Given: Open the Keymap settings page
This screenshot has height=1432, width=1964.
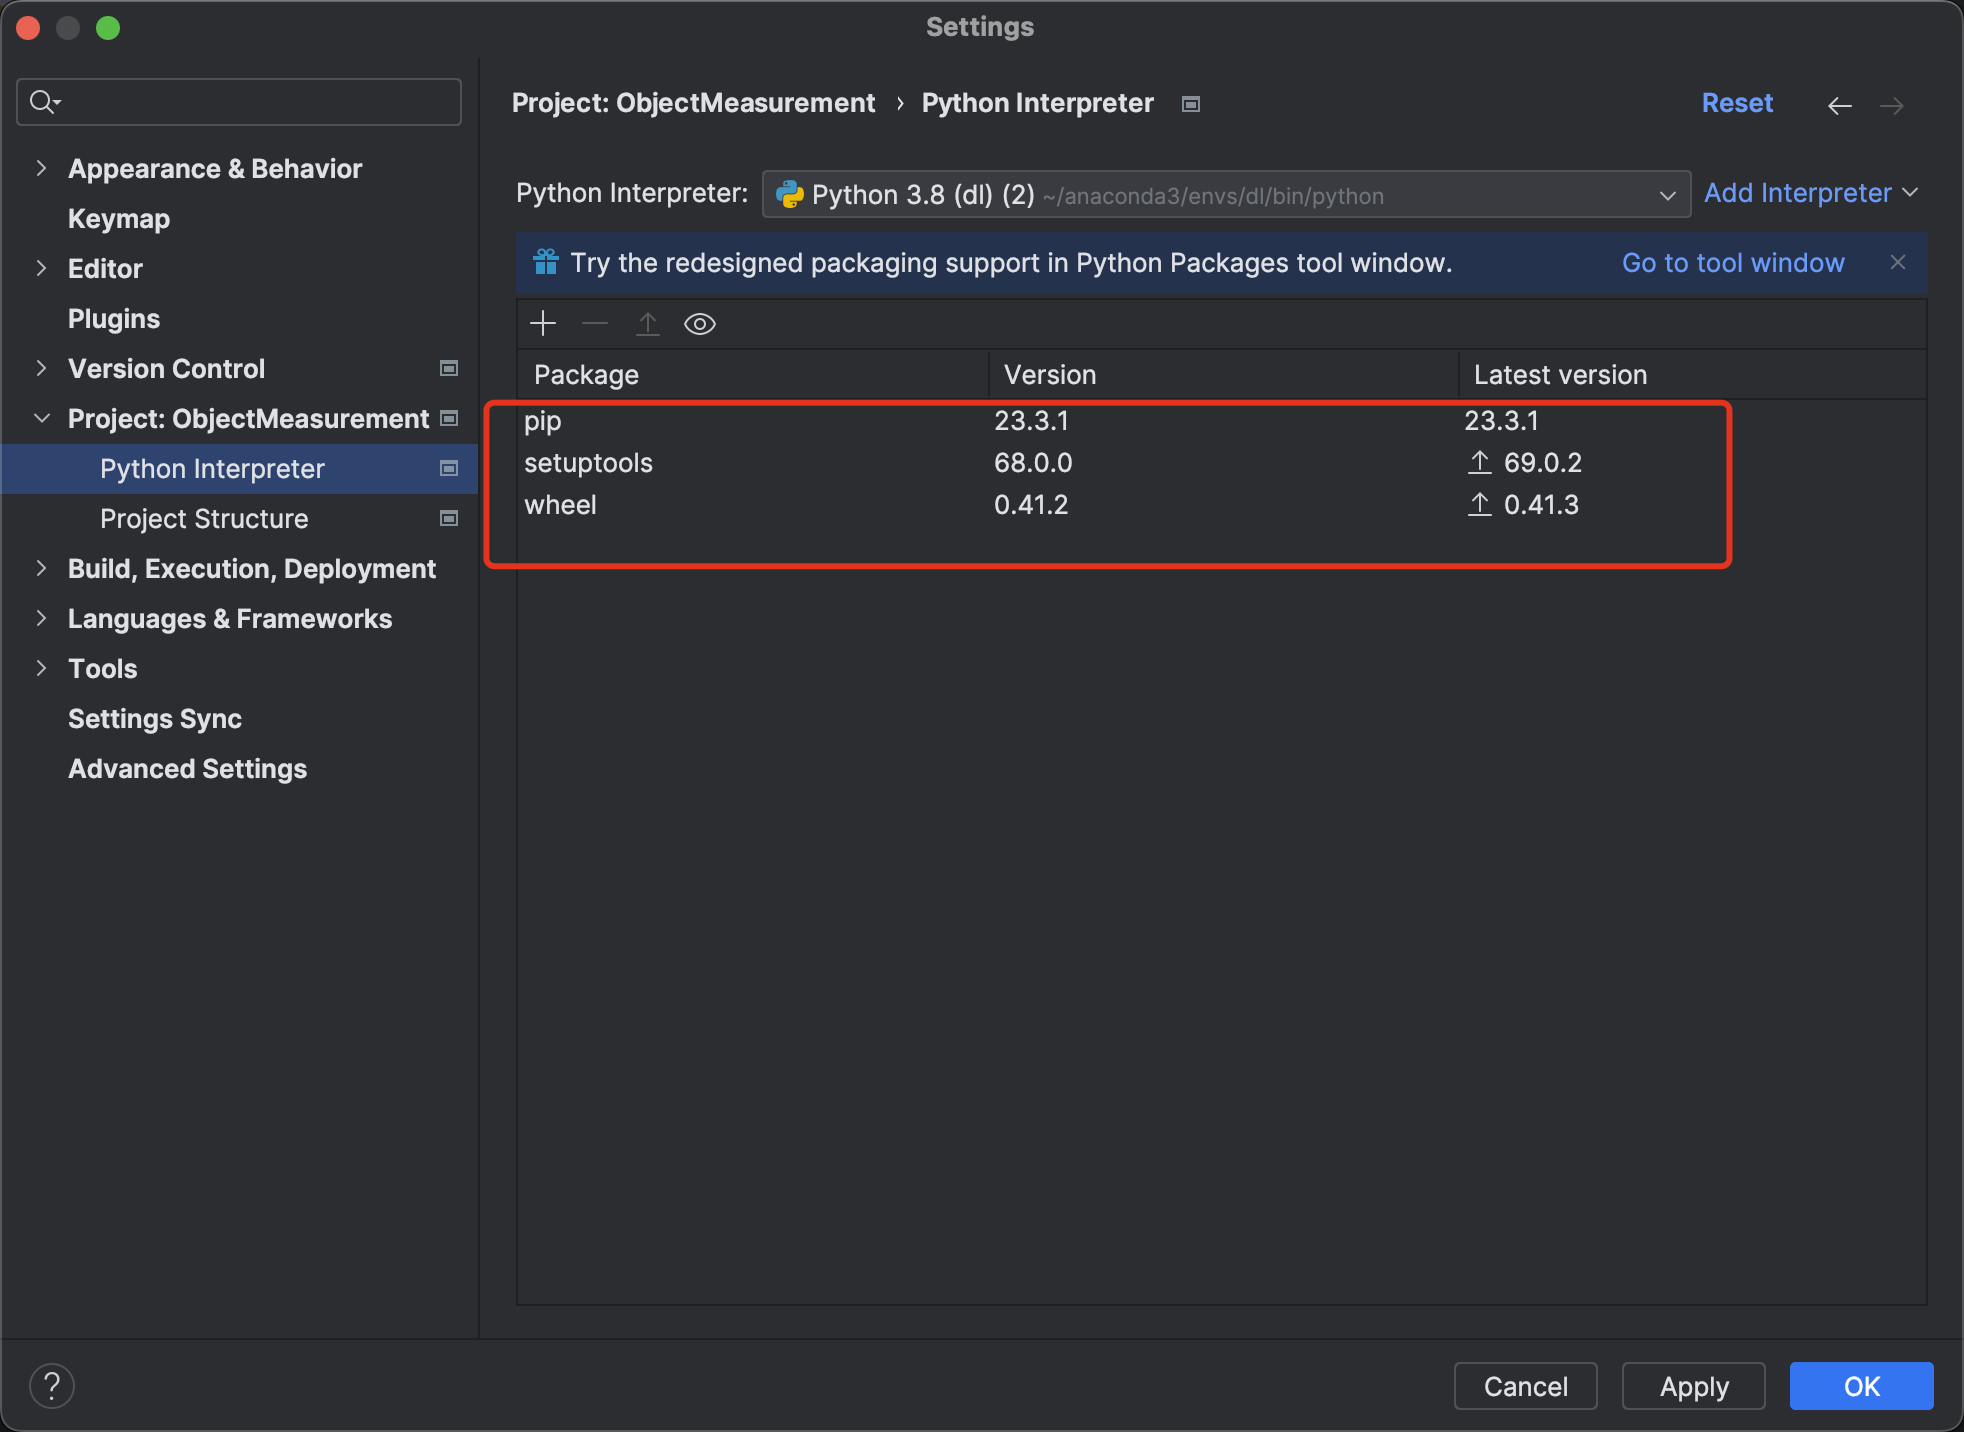Looking at the screenshot, I should [118, 218].
